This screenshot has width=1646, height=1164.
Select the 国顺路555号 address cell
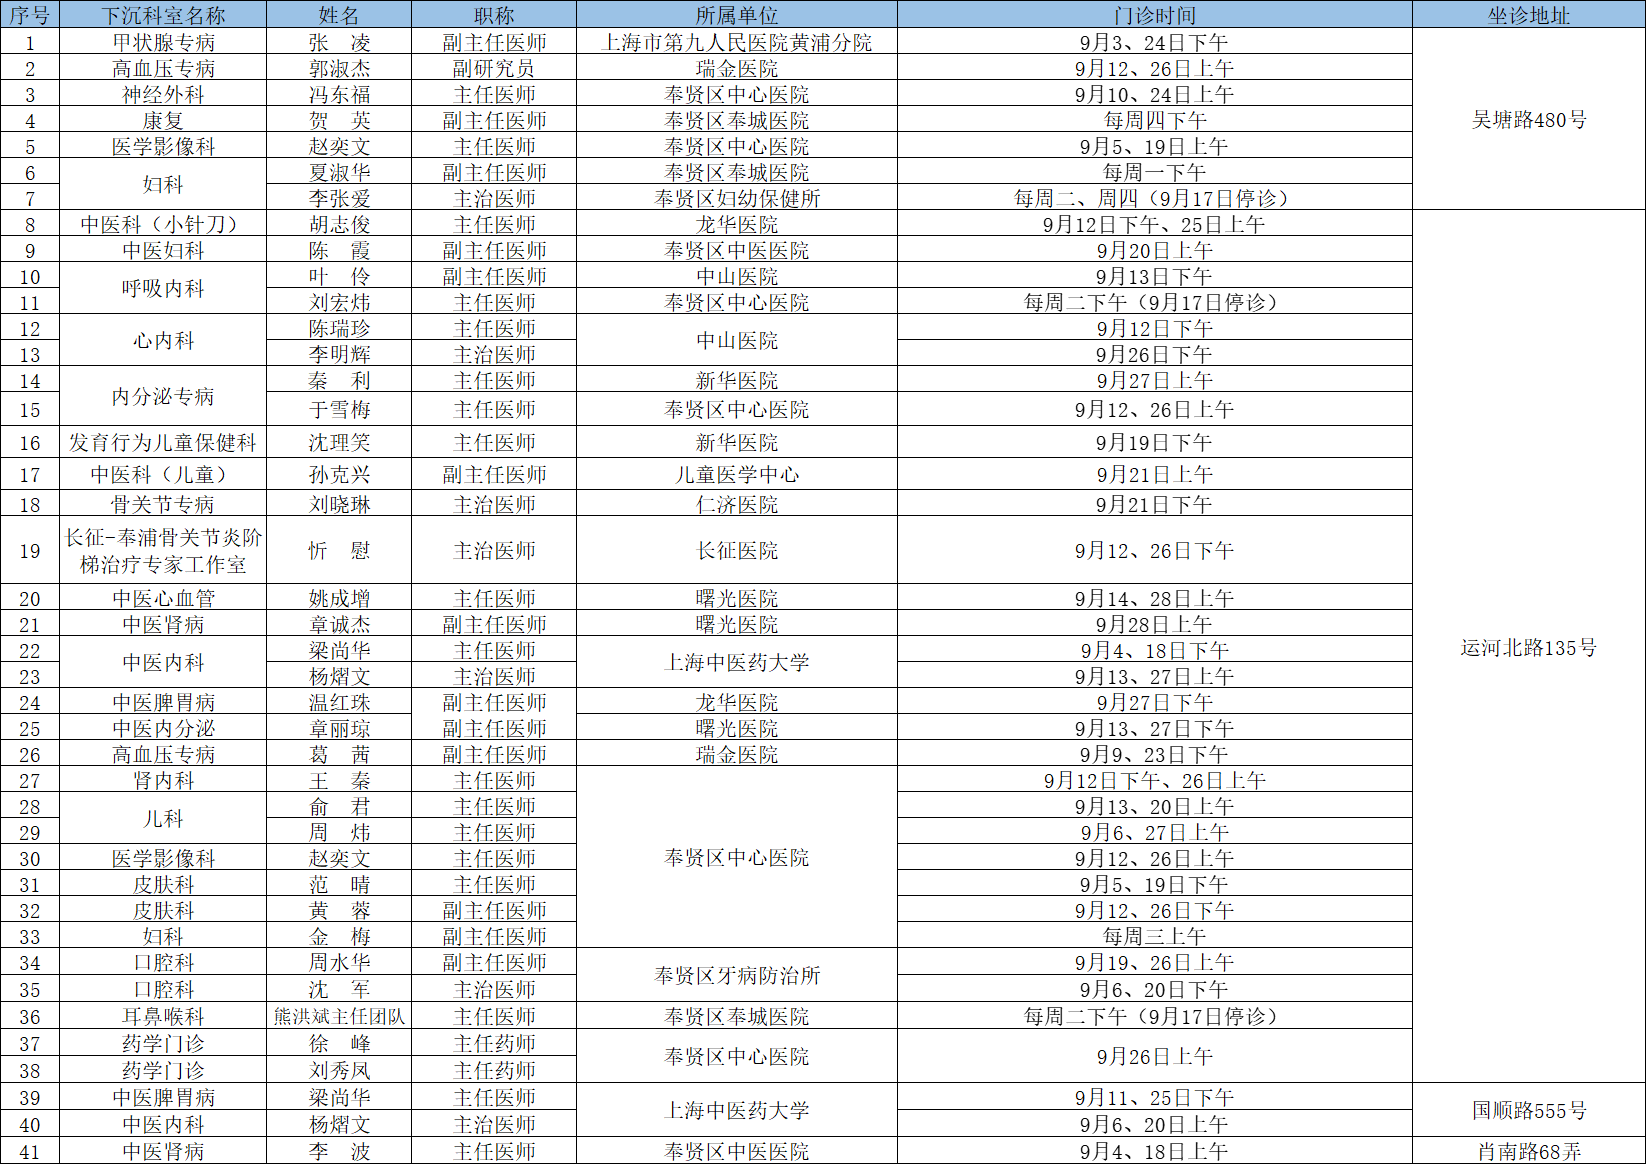(x=1528, y=1110)
